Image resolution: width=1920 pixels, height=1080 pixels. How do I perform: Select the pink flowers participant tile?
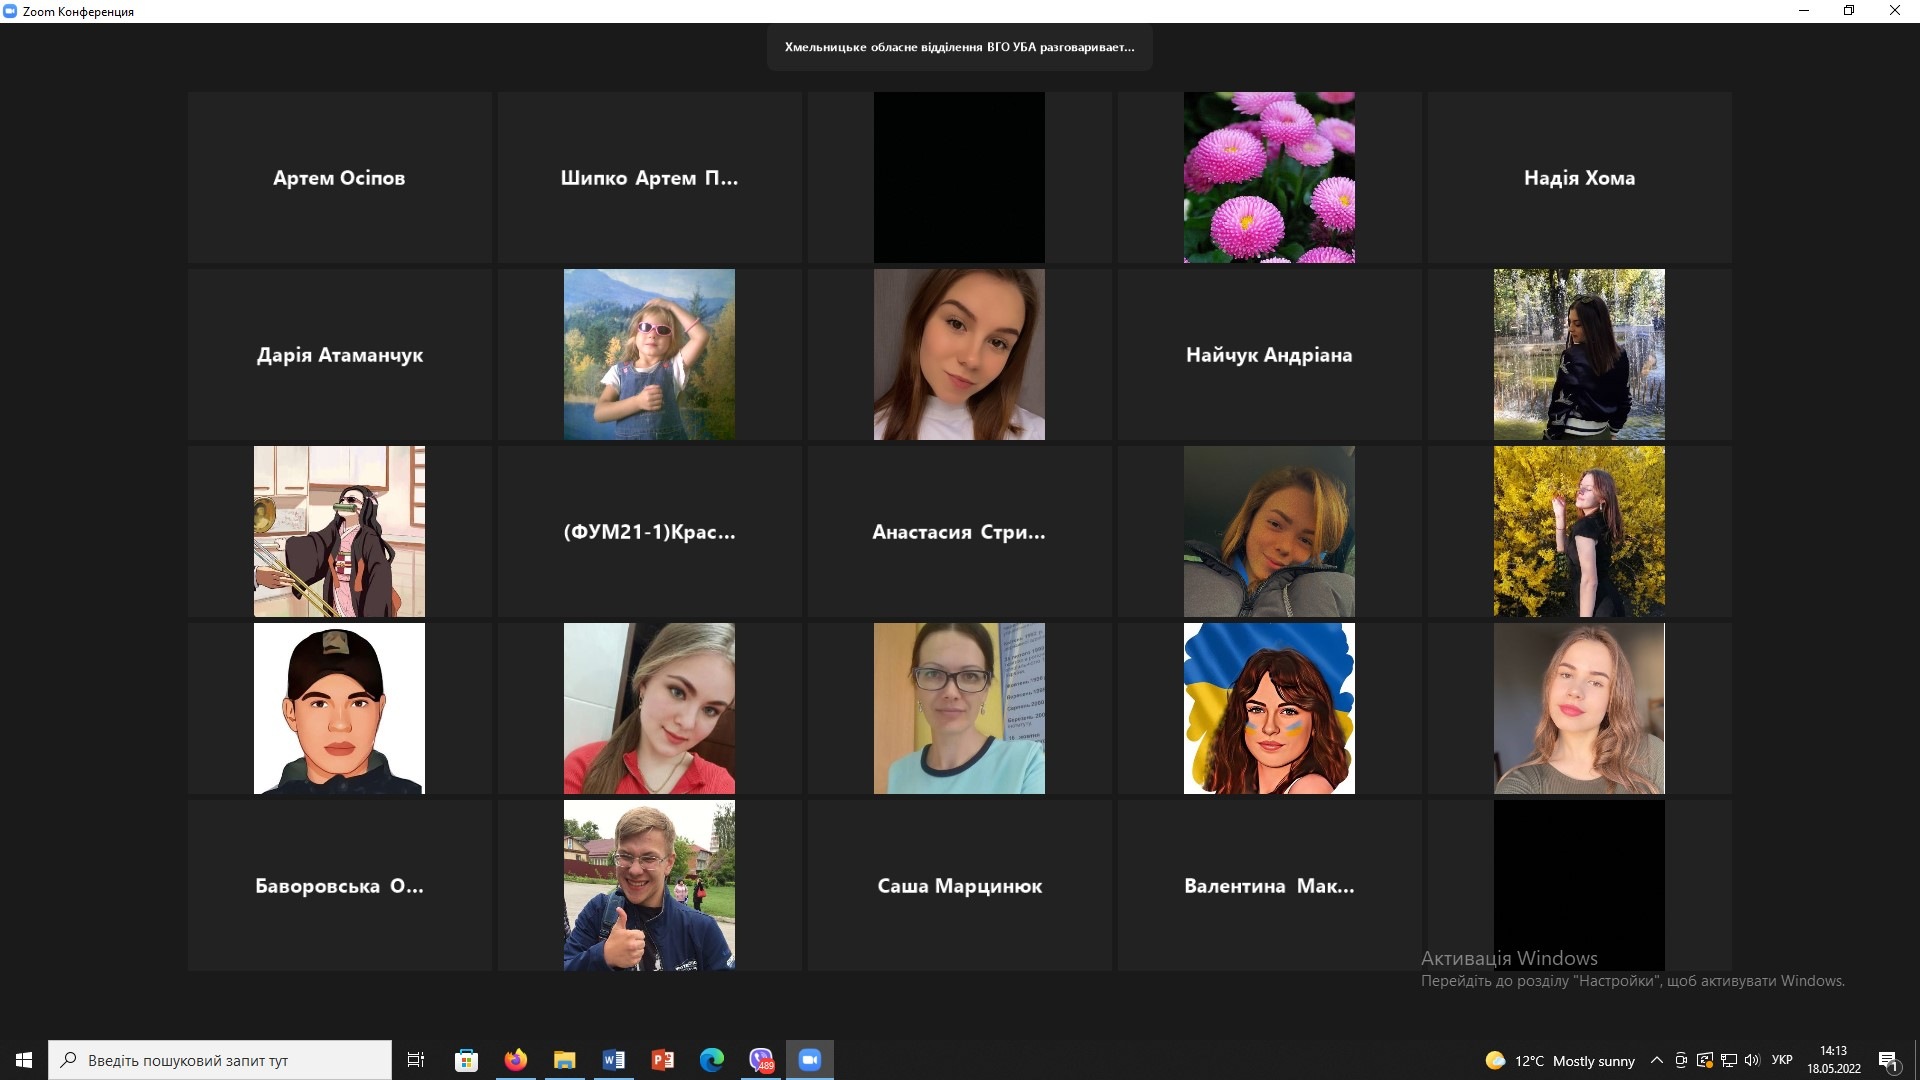[1269, 178]
